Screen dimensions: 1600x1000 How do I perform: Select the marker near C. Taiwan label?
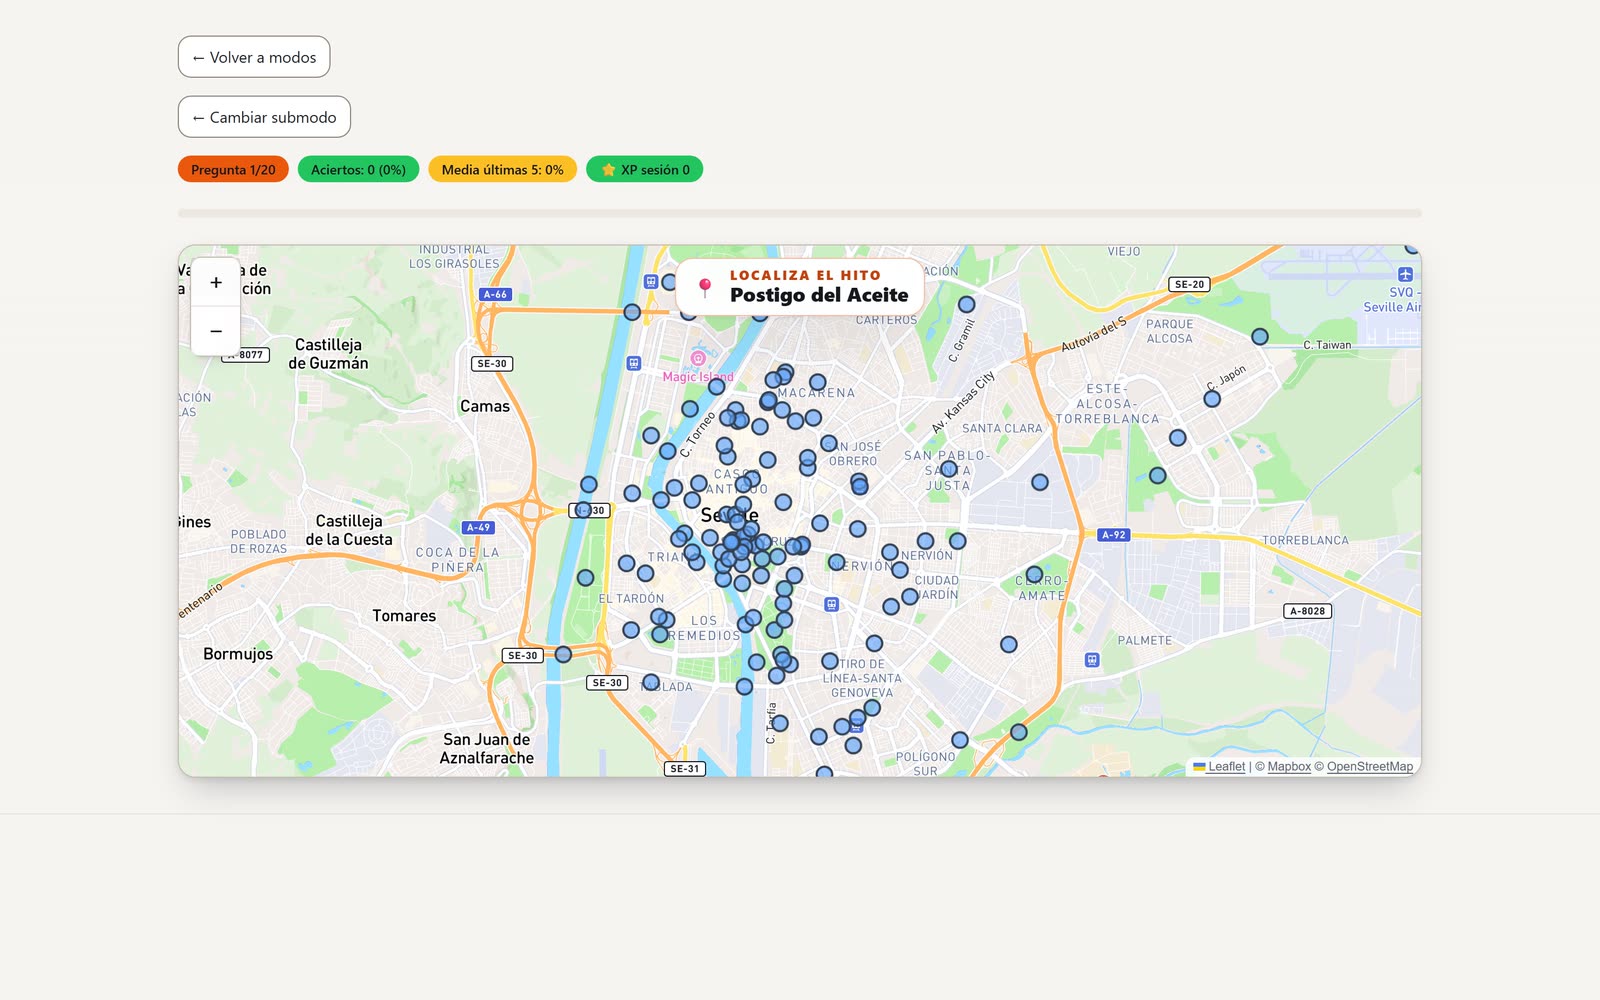[x=1260, y=337]
